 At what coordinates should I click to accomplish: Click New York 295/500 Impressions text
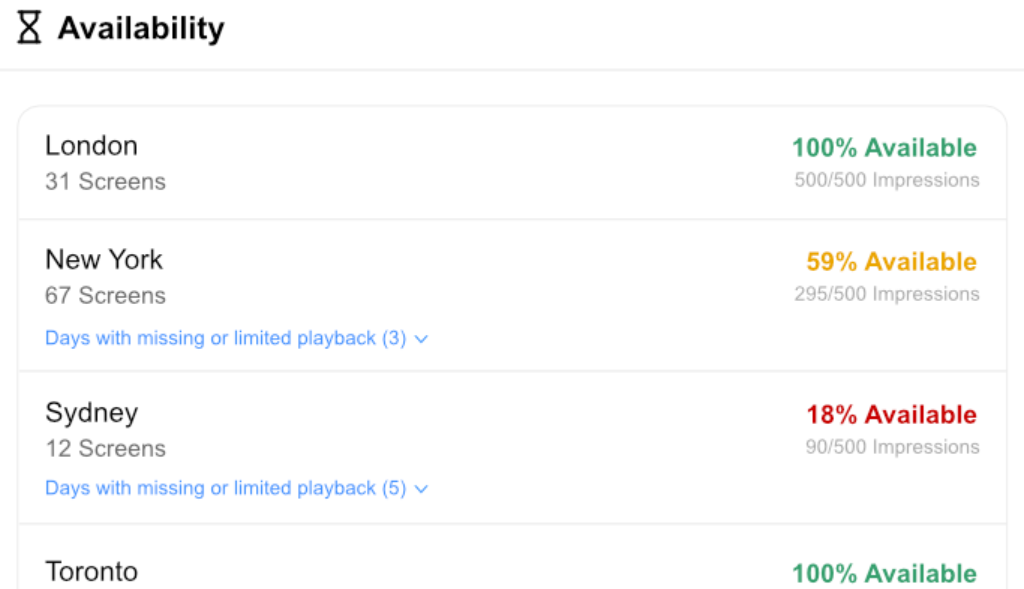pyautogui.click(x=887, y=294)
